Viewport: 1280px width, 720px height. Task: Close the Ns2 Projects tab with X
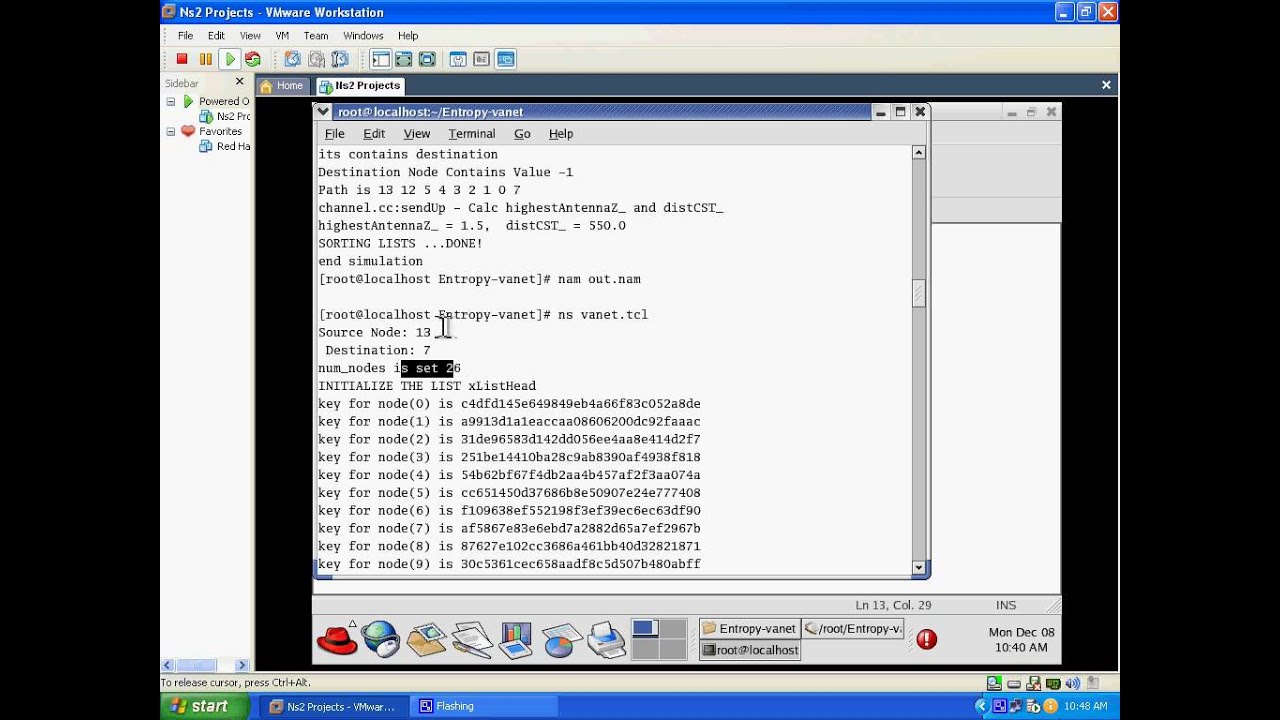[x=1106, y=85]
